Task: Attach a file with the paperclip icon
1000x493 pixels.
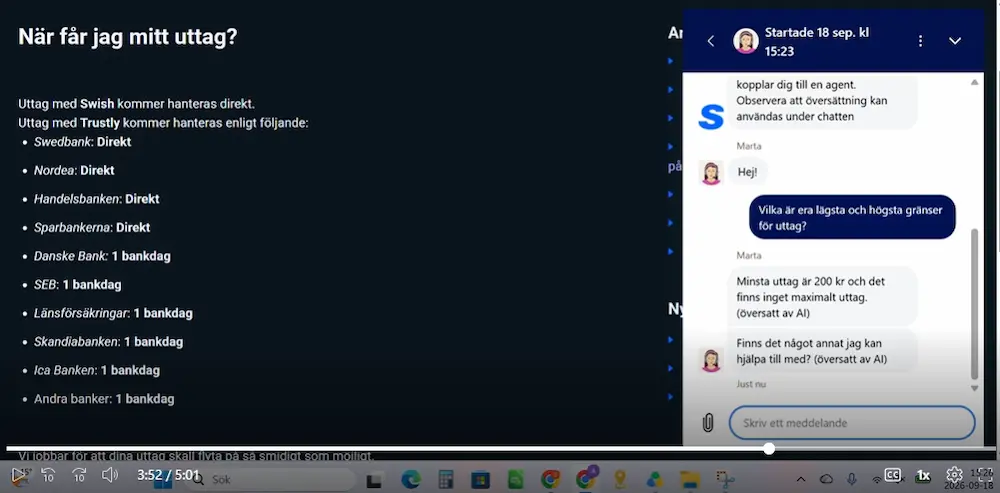Action: [708, 423]
